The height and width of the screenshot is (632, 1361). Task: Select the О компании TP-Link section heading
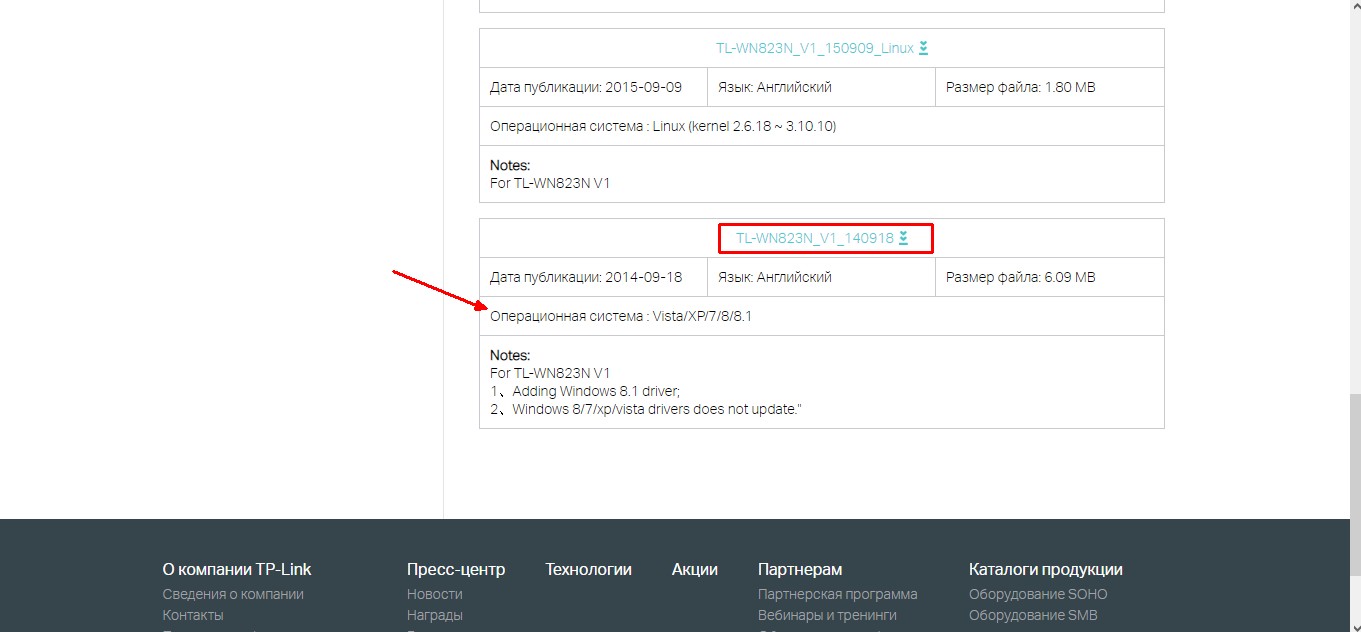tap(236, 568)
